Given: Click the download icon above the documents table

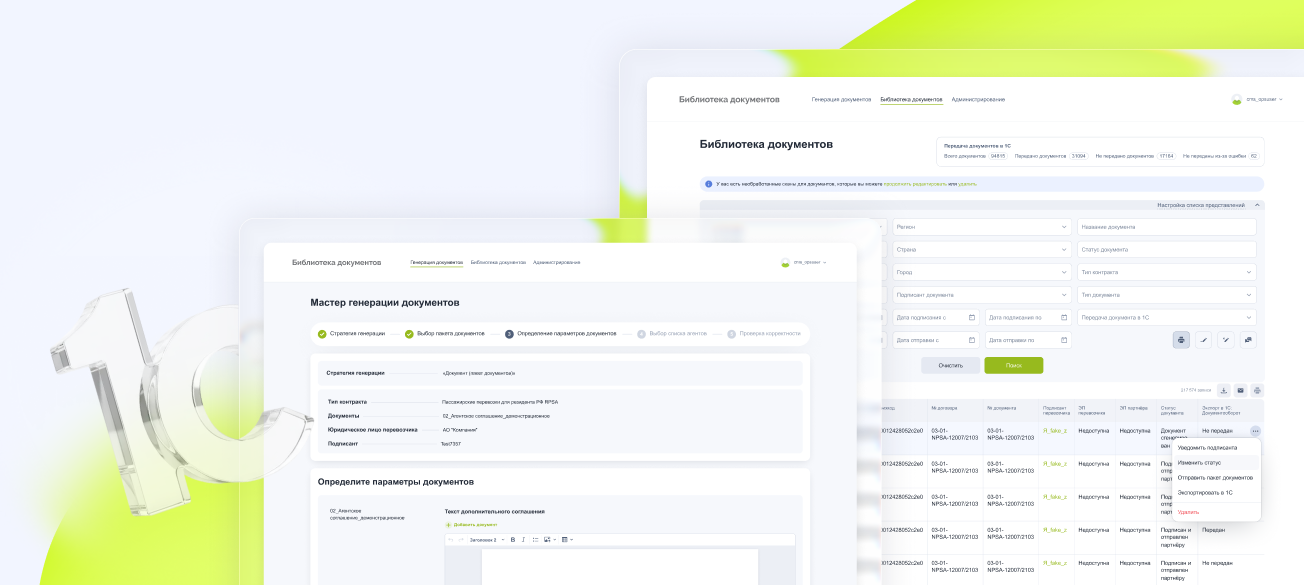Looking at the screenshot, I should click(1224, 390).
